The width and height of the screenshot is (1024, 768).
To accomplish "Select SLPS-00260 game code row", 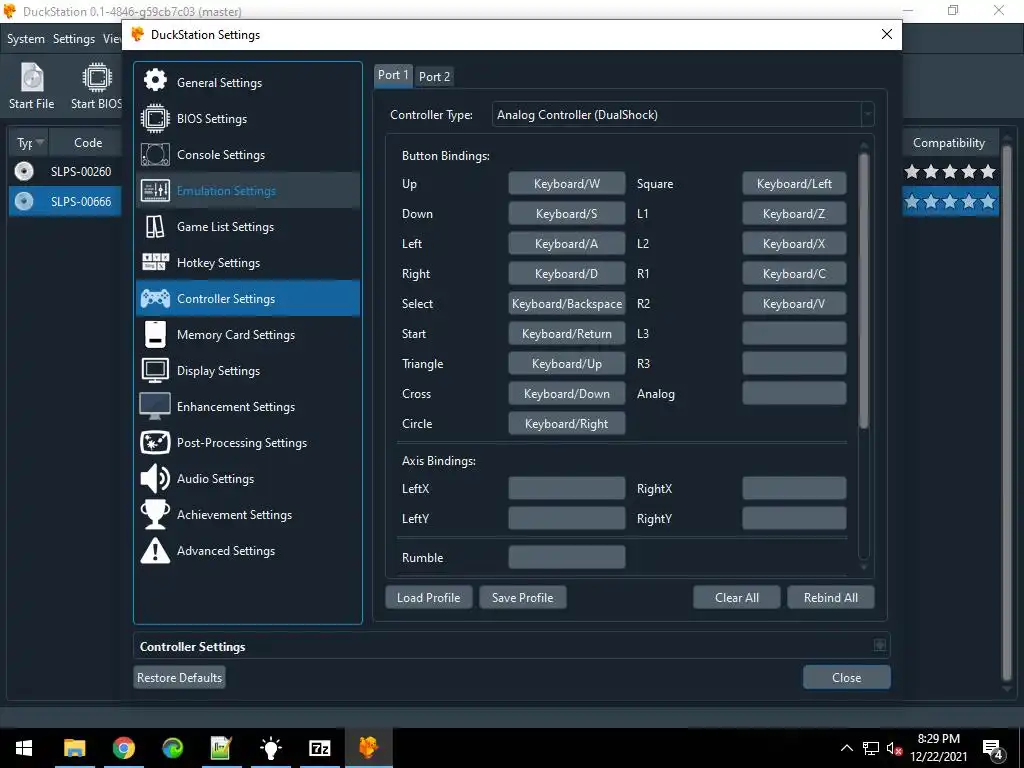I will click(81, 171).
